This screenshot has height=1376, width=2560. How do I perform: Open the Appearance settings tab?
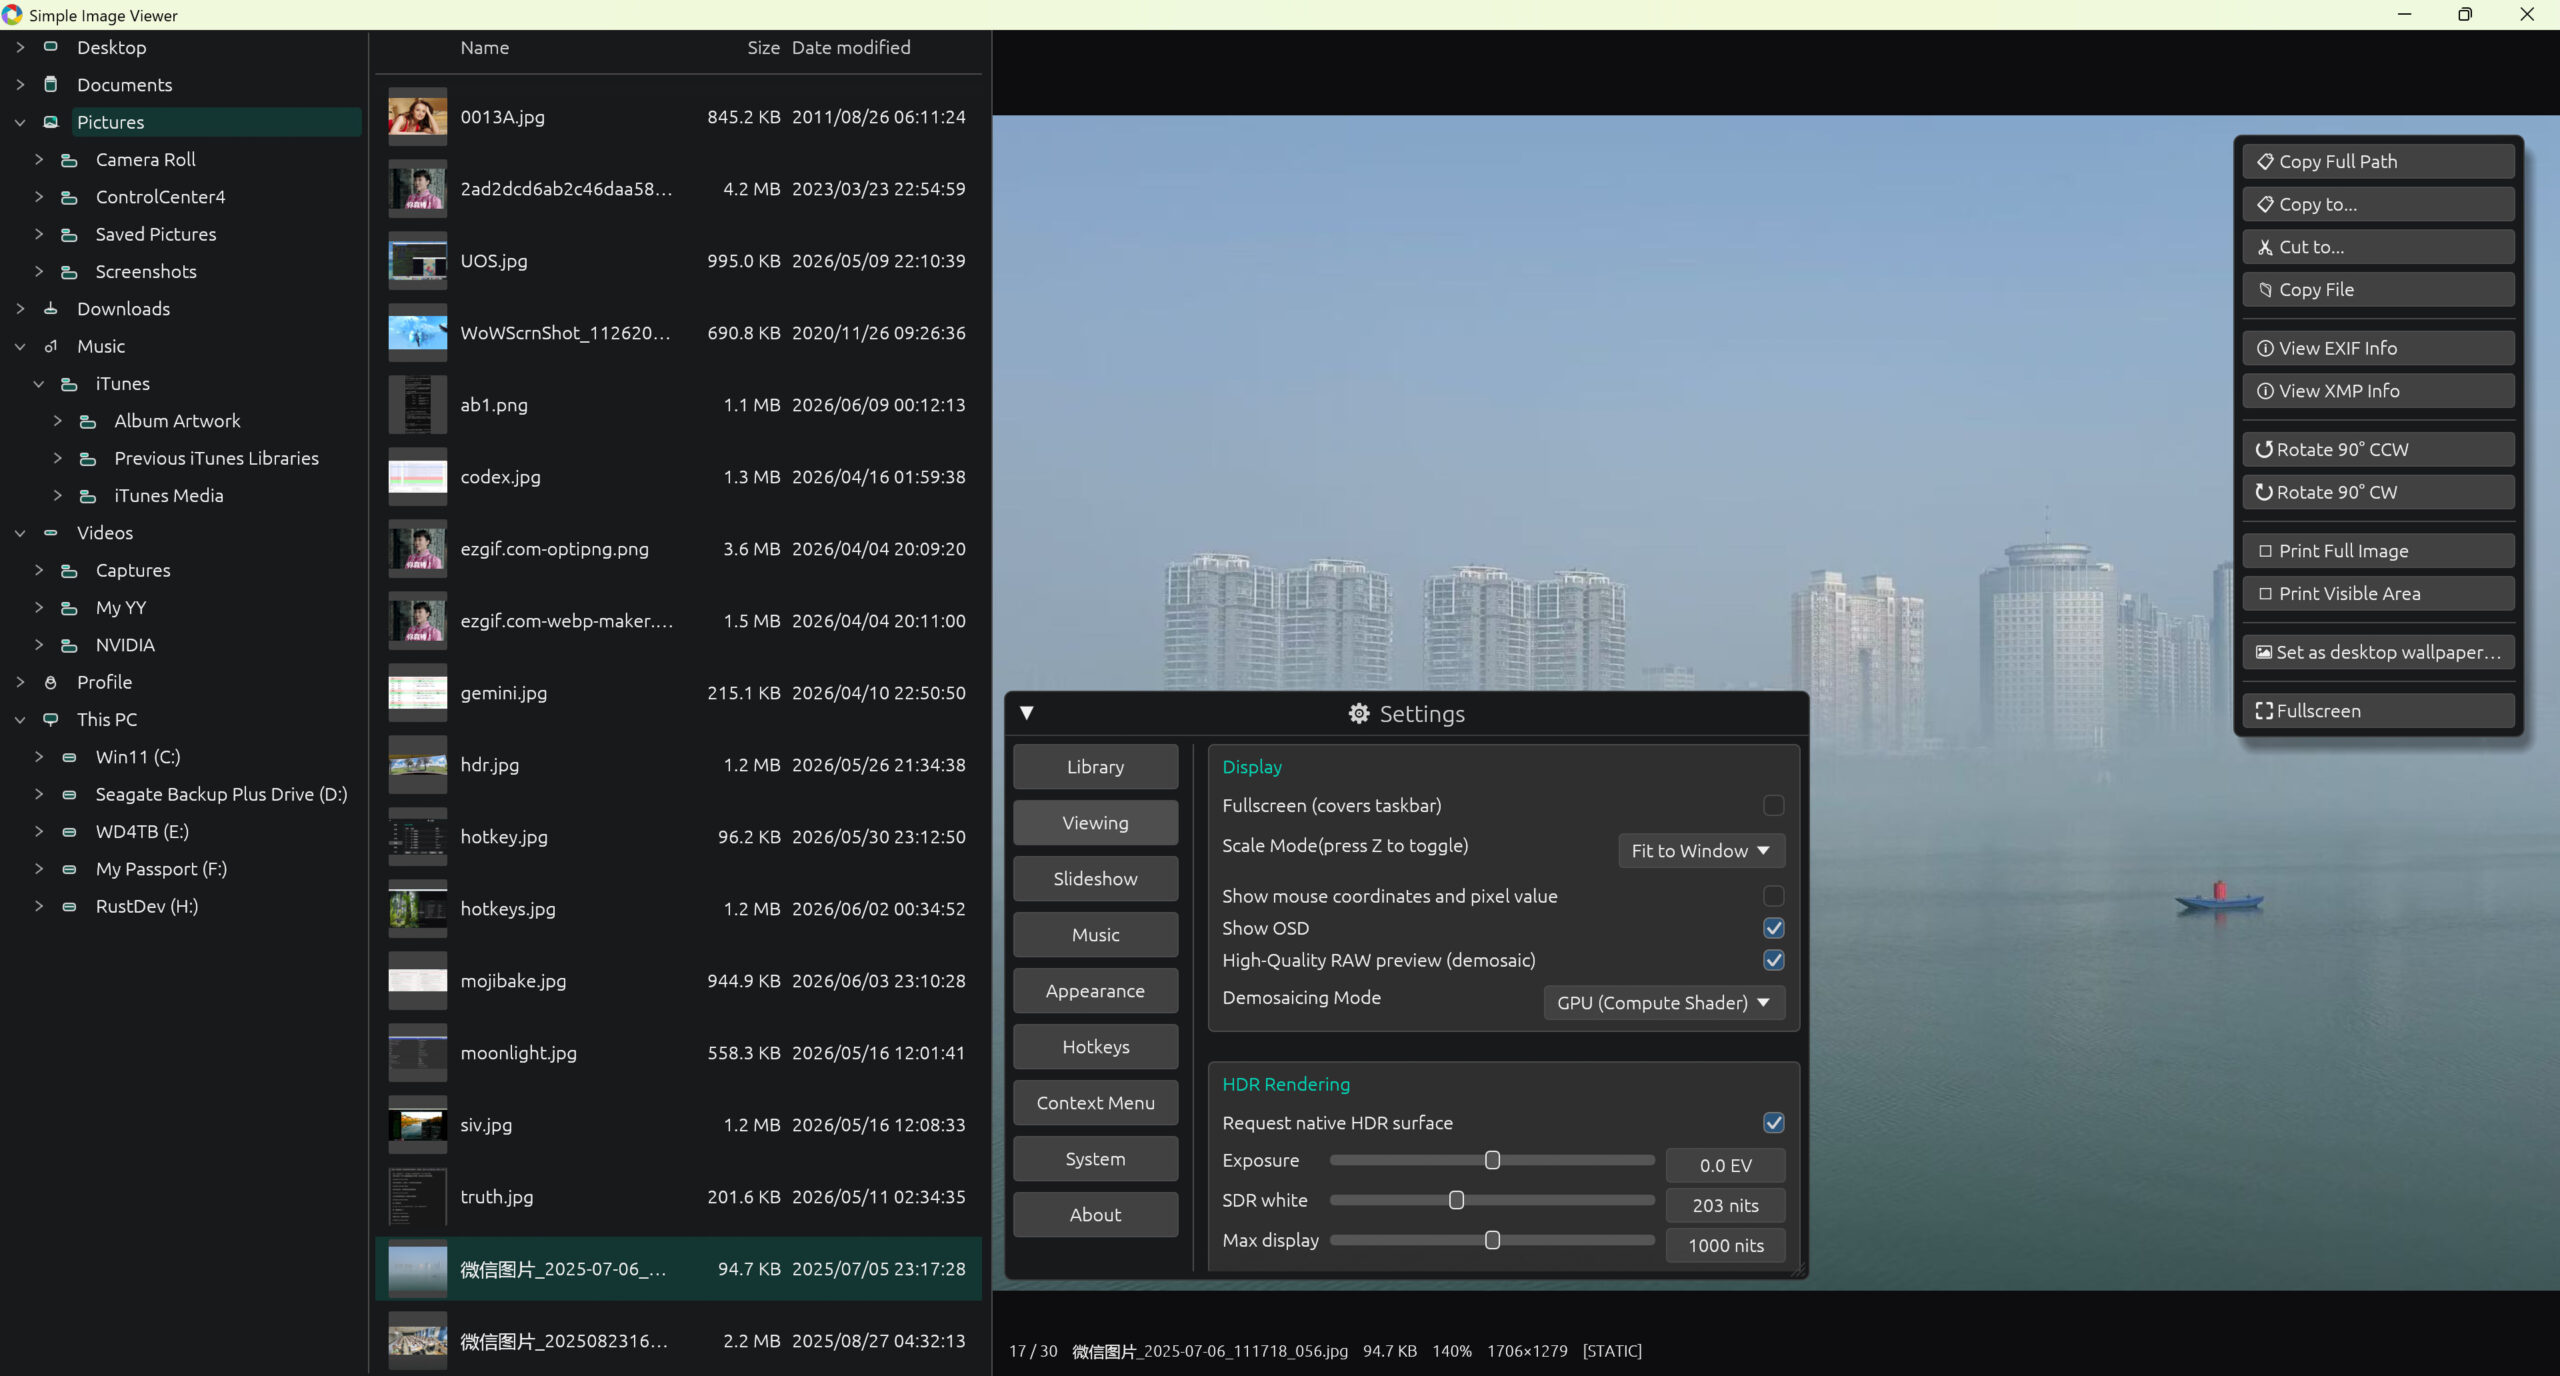(x=1095, y=991)
